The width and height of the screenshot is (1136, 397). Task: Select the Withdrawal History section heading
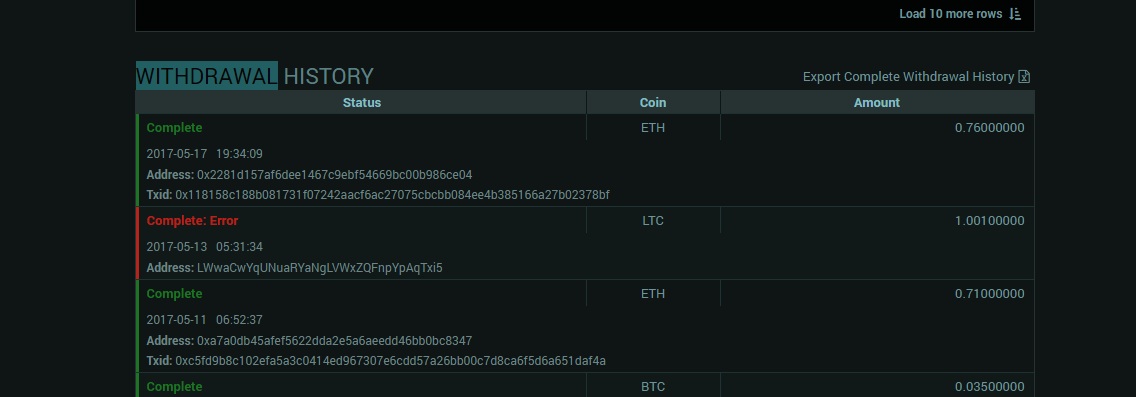point(254,76)
